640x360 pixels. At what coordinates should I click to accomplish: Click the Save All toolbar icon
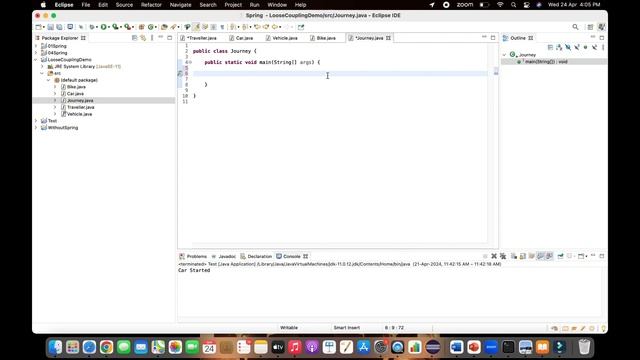[59, 27]
